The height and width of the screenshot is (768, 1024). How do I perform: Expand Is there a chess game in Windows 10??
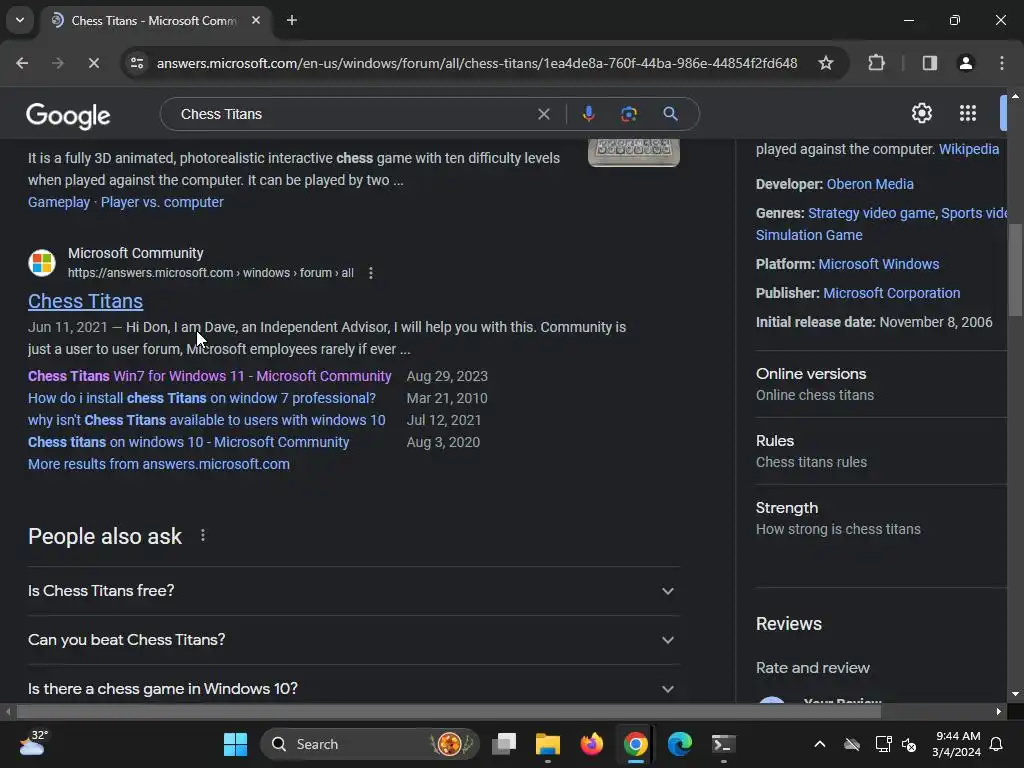(353, 688)
